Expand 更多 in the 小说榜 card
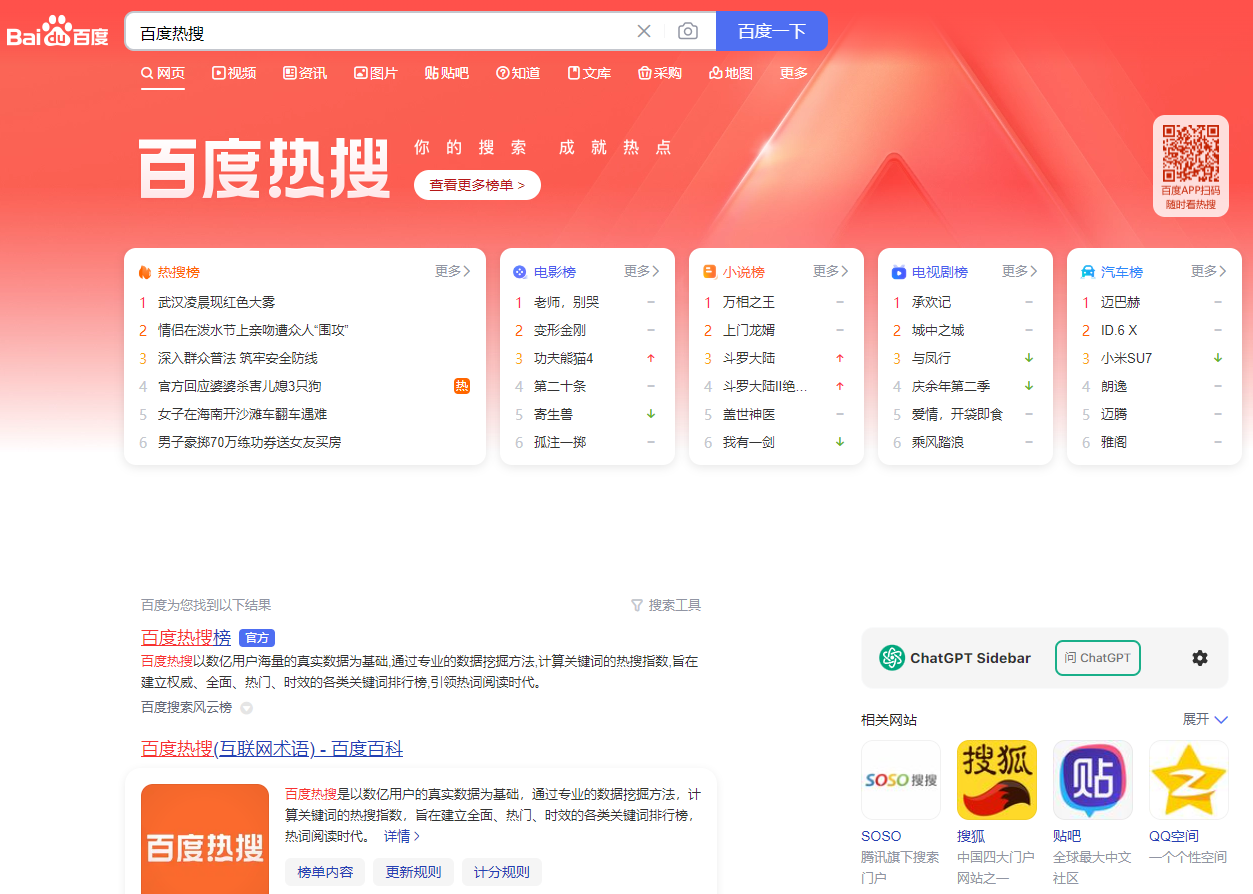This screenshot has height=894, width=1253. (x=831, y=271)
